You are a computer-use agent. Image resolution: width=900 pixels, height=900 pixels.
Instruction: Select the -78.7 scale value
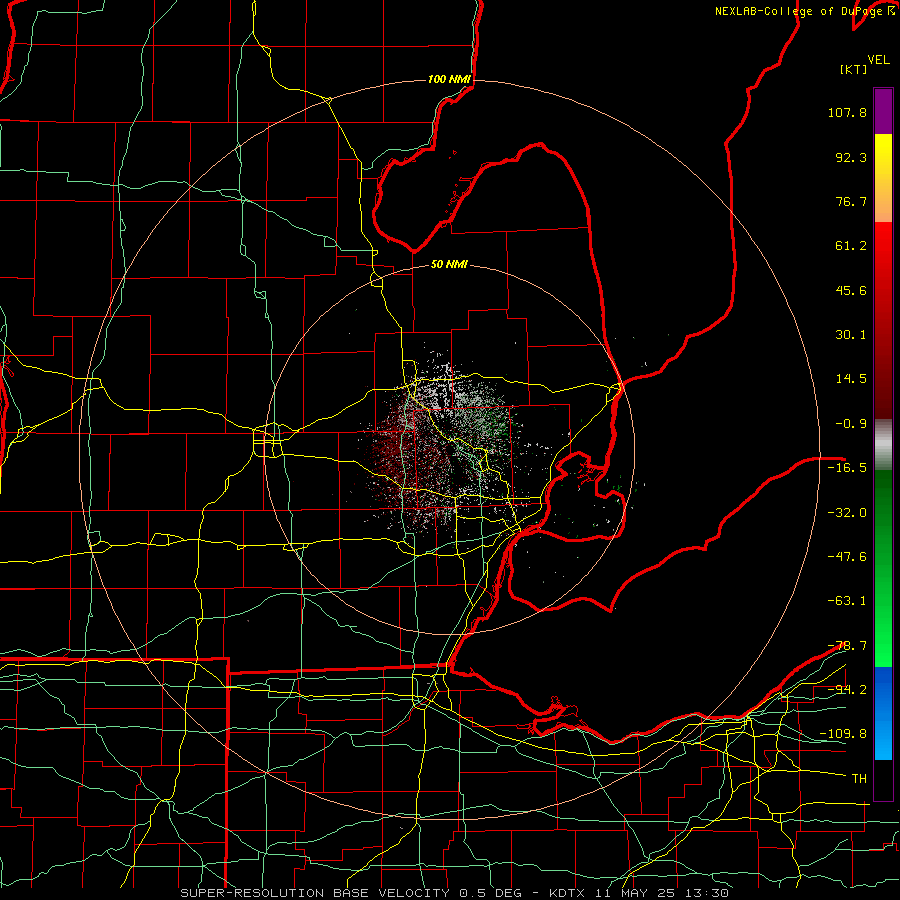[x=847, y=646]
